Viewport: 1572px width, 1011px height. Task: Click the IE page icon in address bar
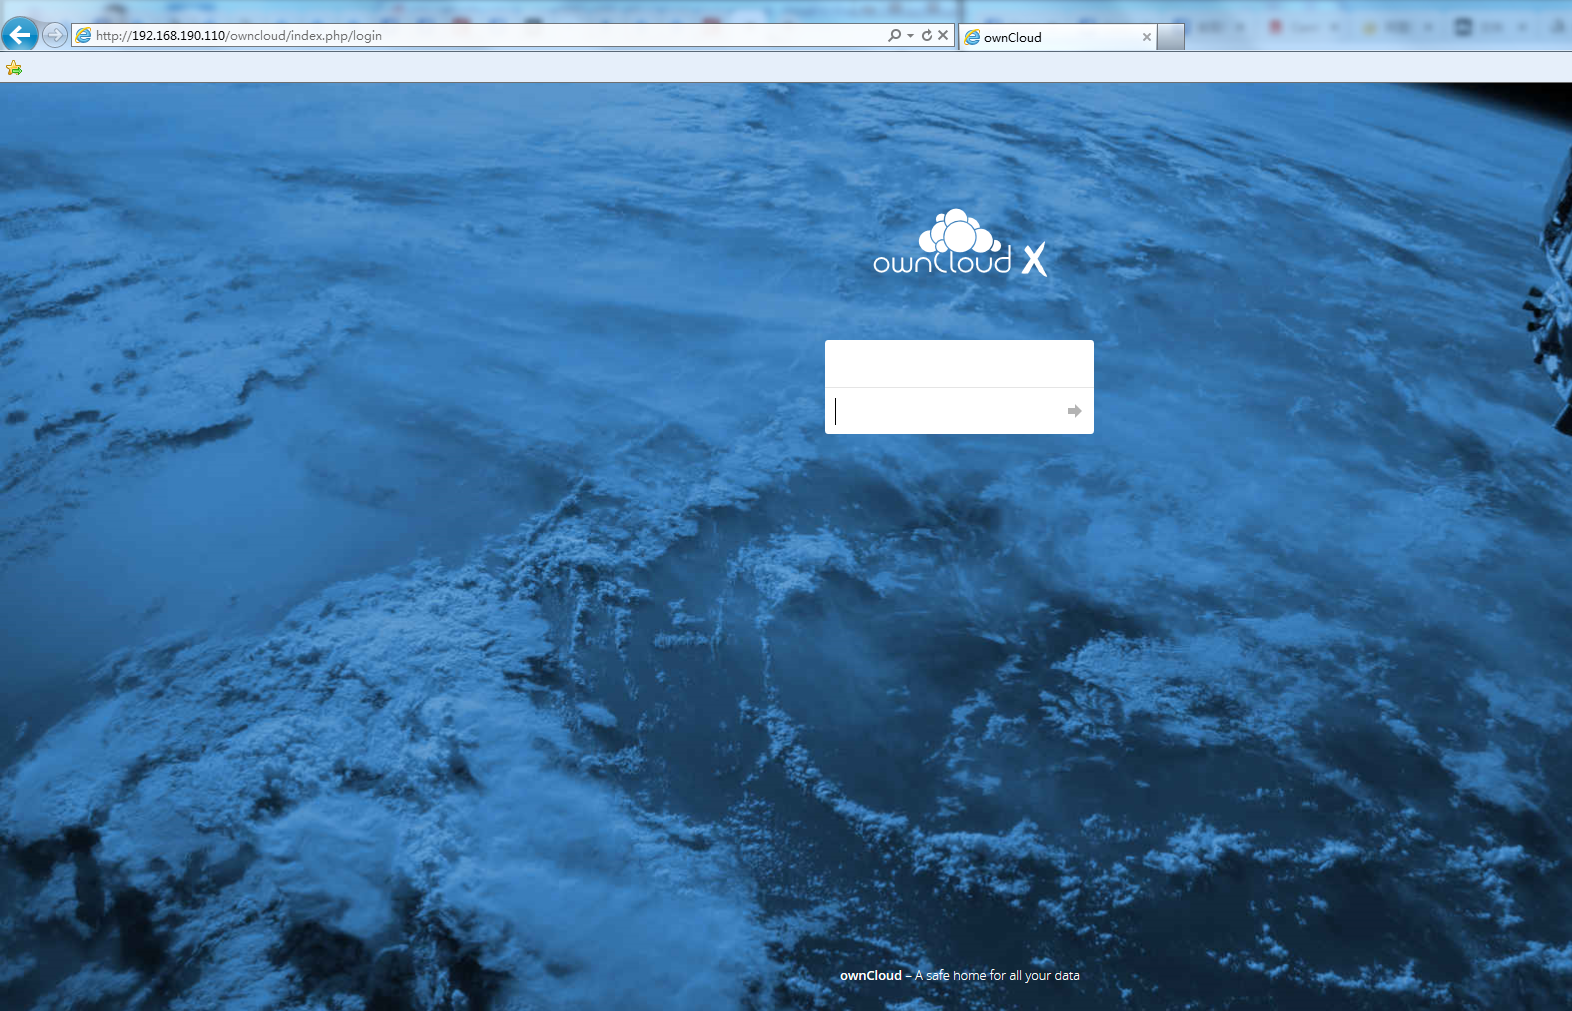point(84,36)
